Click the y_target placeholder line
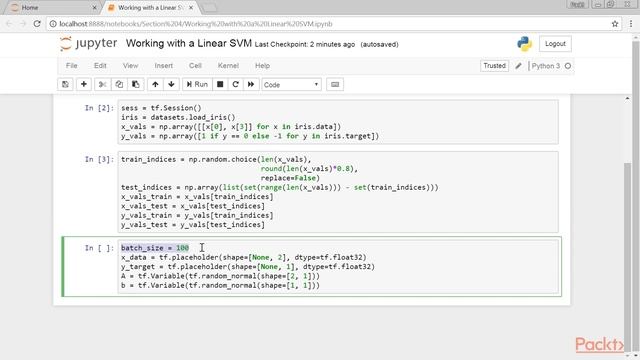Viewport: 640px width, 360px height. pyautogui.click(x=248, y=267)
